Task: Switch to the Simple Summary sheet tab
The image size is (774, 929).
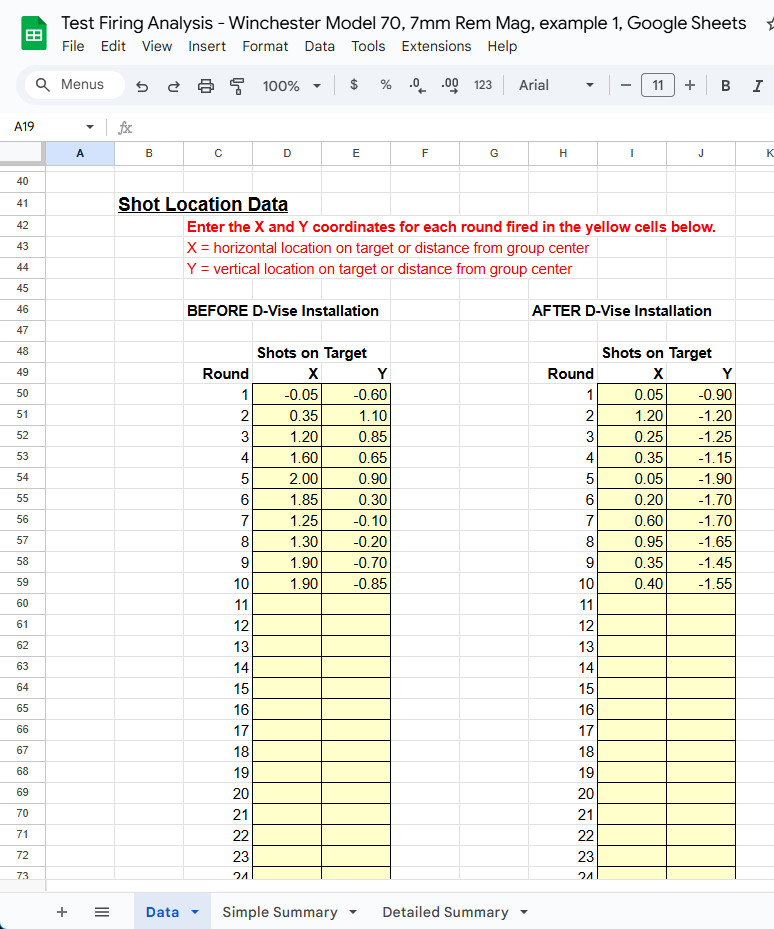Action: tap(280, 912)
